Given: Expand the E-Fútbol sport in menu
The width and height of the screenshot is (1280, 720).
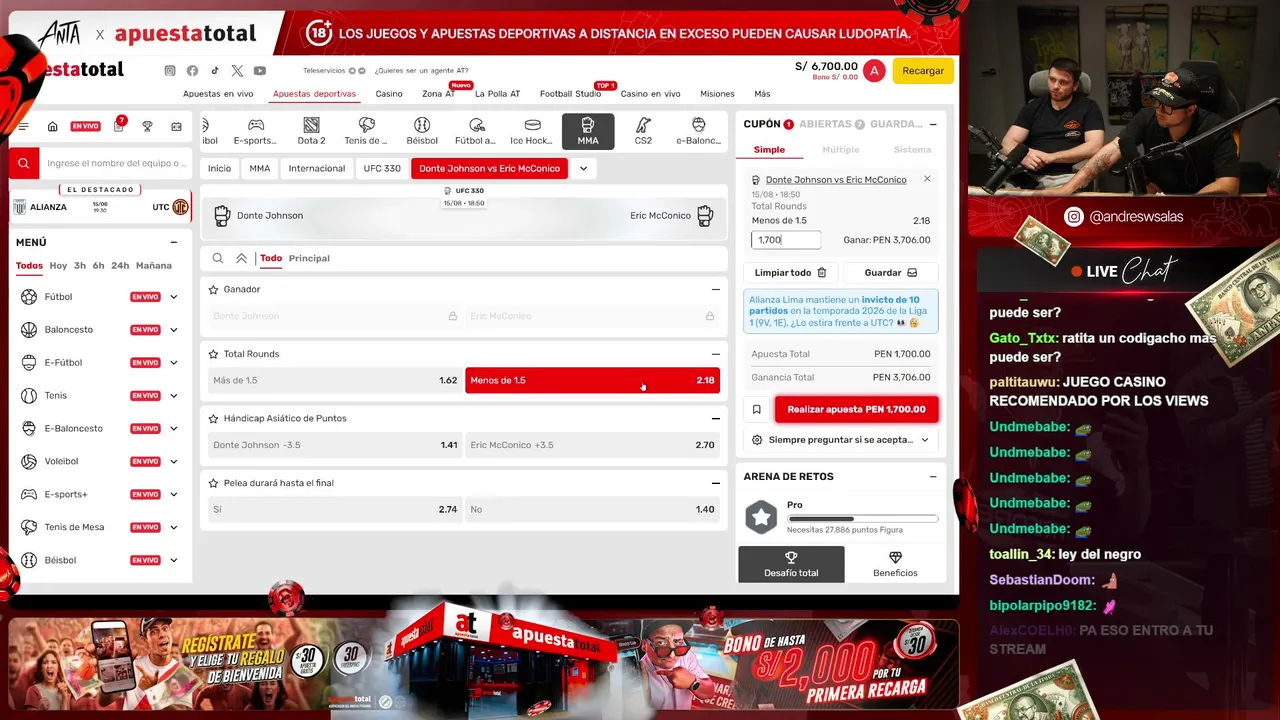Looking at the screenshot, I should tap(174, 363).
